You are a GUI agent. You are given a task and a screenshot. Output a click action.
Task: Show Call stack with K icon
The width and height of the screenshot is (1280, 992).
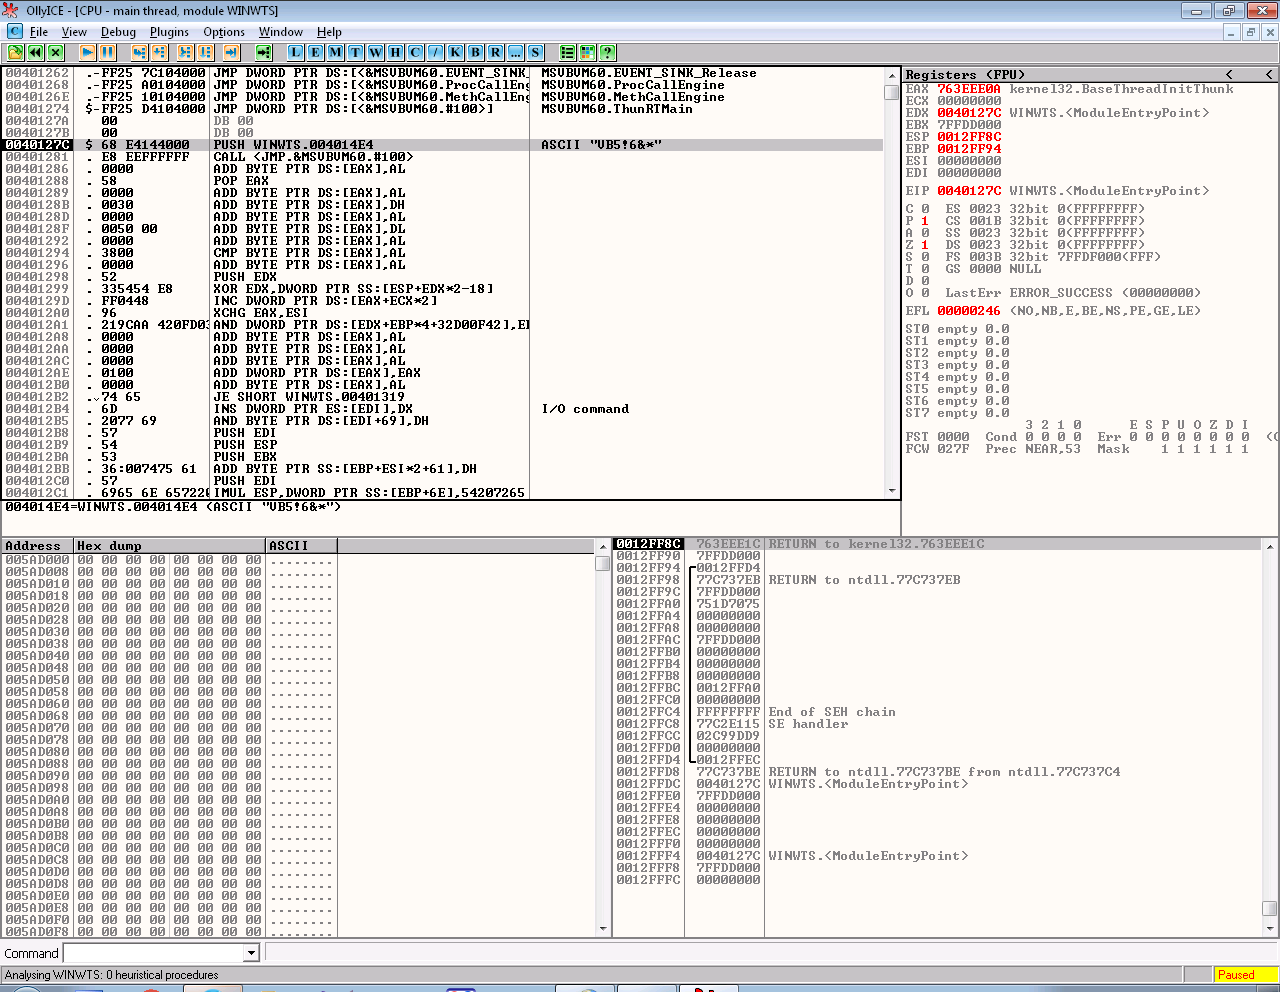click(x=455, y=52)
